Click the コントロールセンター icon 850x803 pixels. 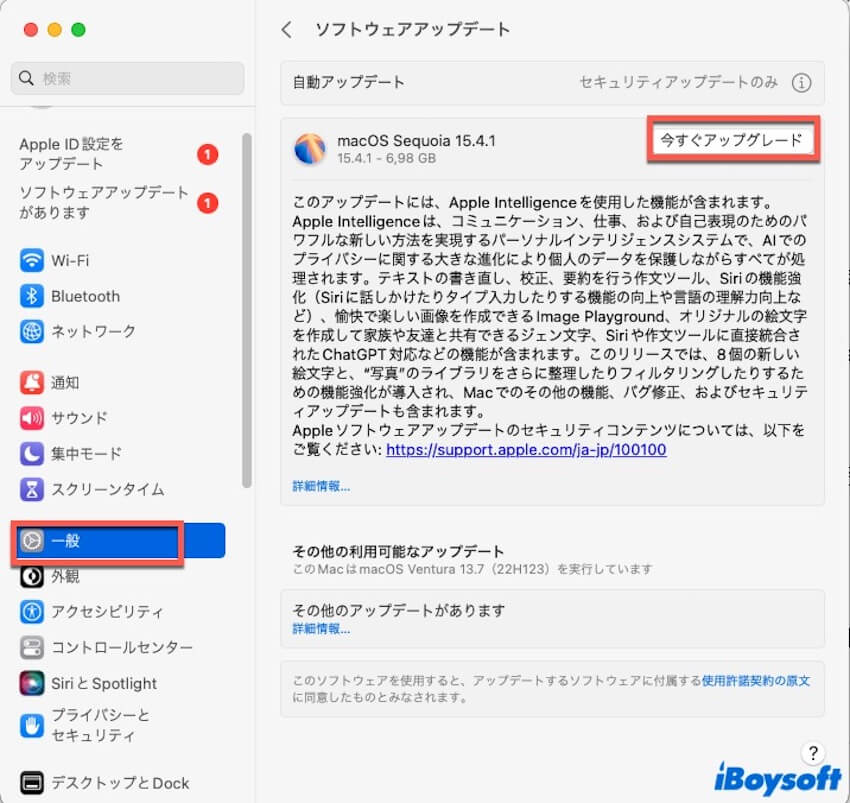(32, 647)
